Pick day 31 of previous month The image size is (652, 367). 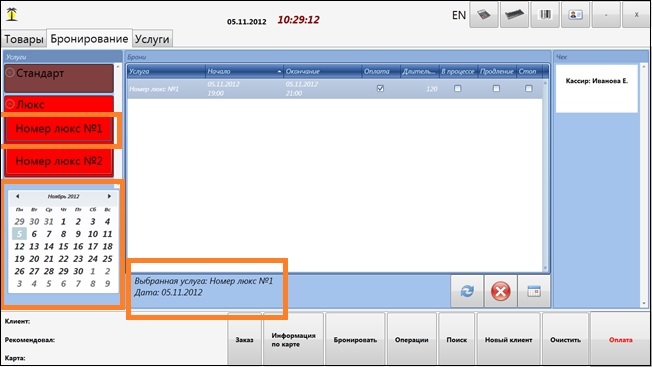(49, 222)
